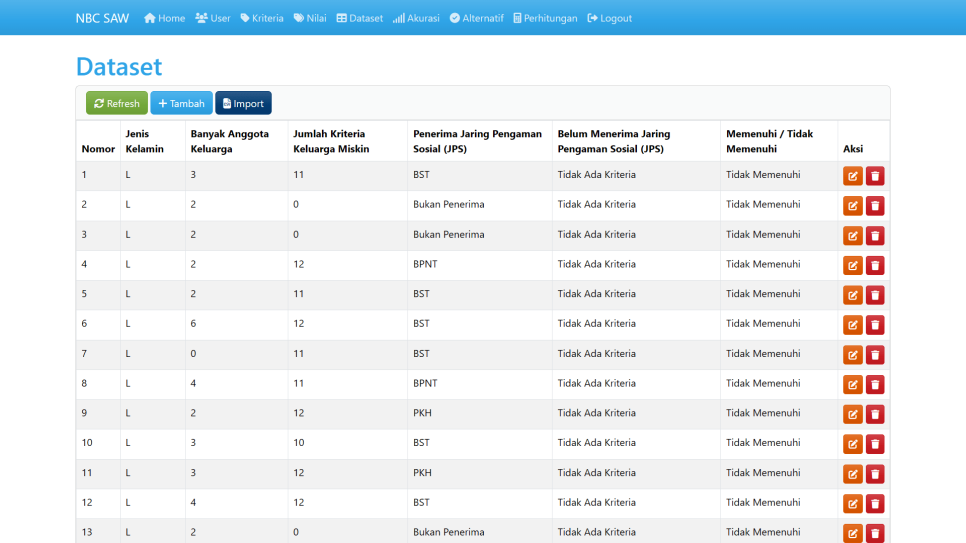Delete row 6 using the trash icon
Image resolution: width=966 pixels, height=543 pixels.
point(875,325)
